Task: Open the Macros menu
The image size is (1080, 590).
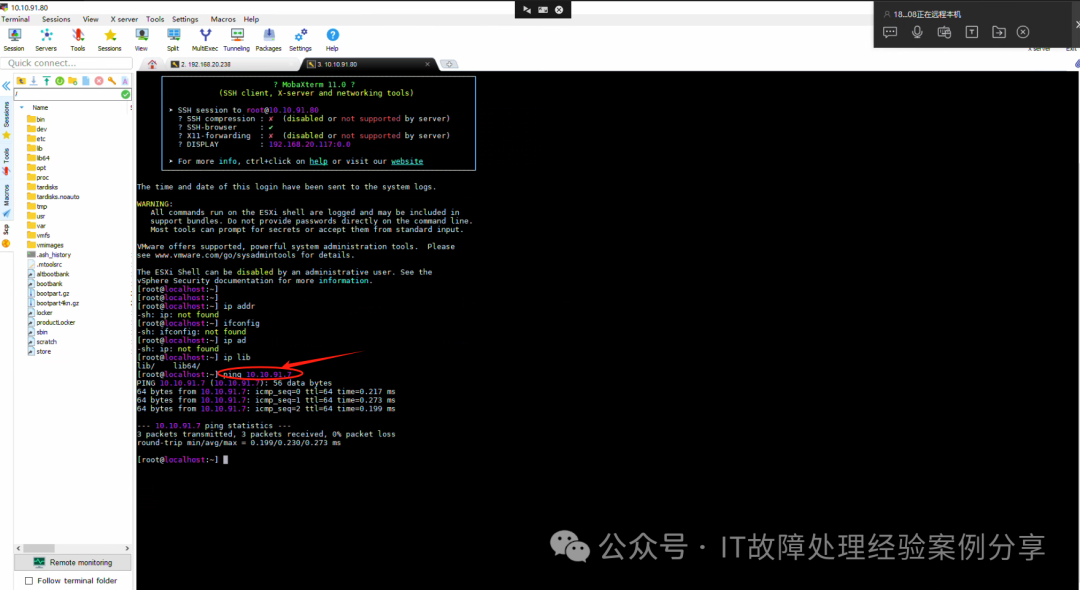Action: 222,19
